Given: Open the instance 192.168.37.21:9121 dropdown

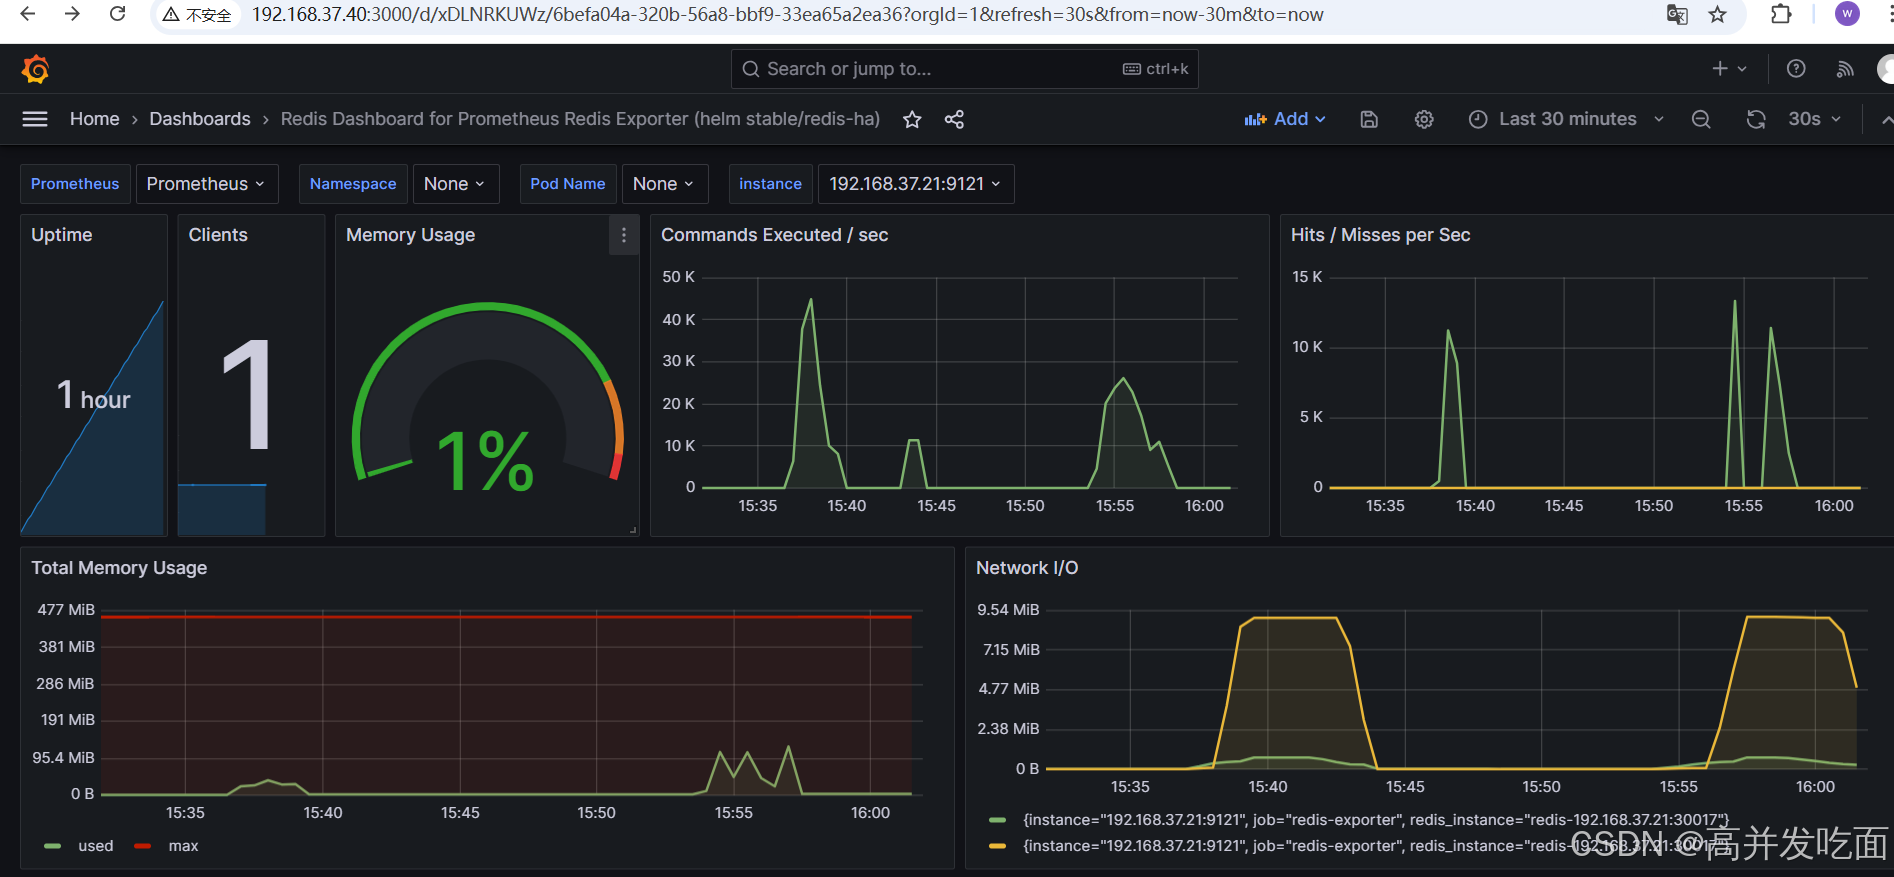Looking at the screenshot, I should (915, 184).
